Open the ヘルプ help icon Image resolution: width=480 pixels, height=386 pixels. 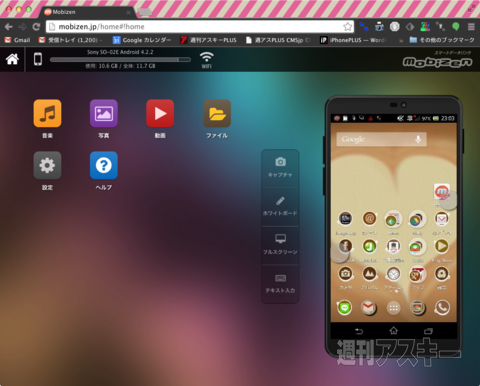pyautogui.click(x=104, y=165)
